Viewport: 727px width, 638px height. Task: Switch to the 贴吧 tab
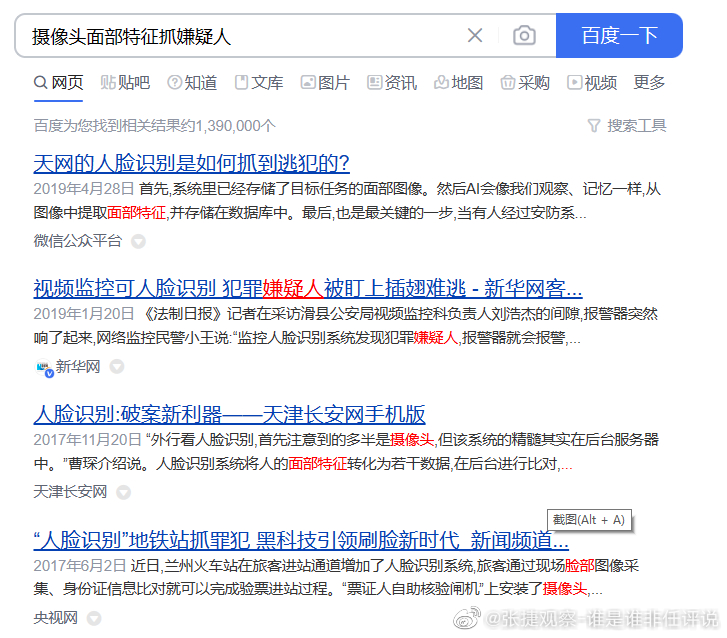point(125,83)
